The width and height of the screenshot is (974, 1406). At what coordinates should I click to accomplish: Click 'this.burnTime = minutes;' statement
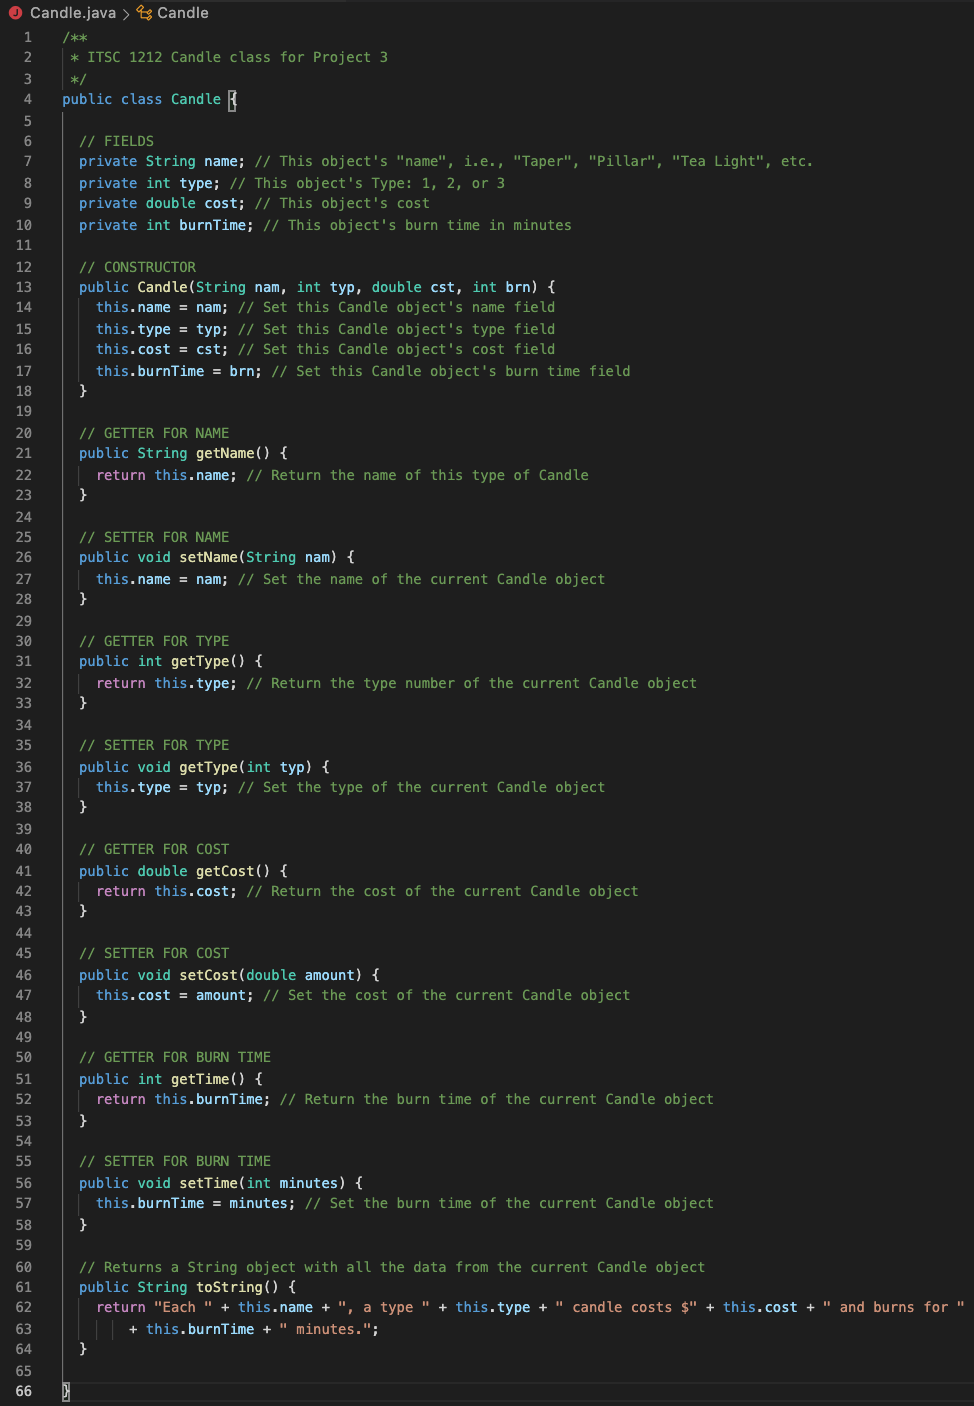[x=196, y=1203]
